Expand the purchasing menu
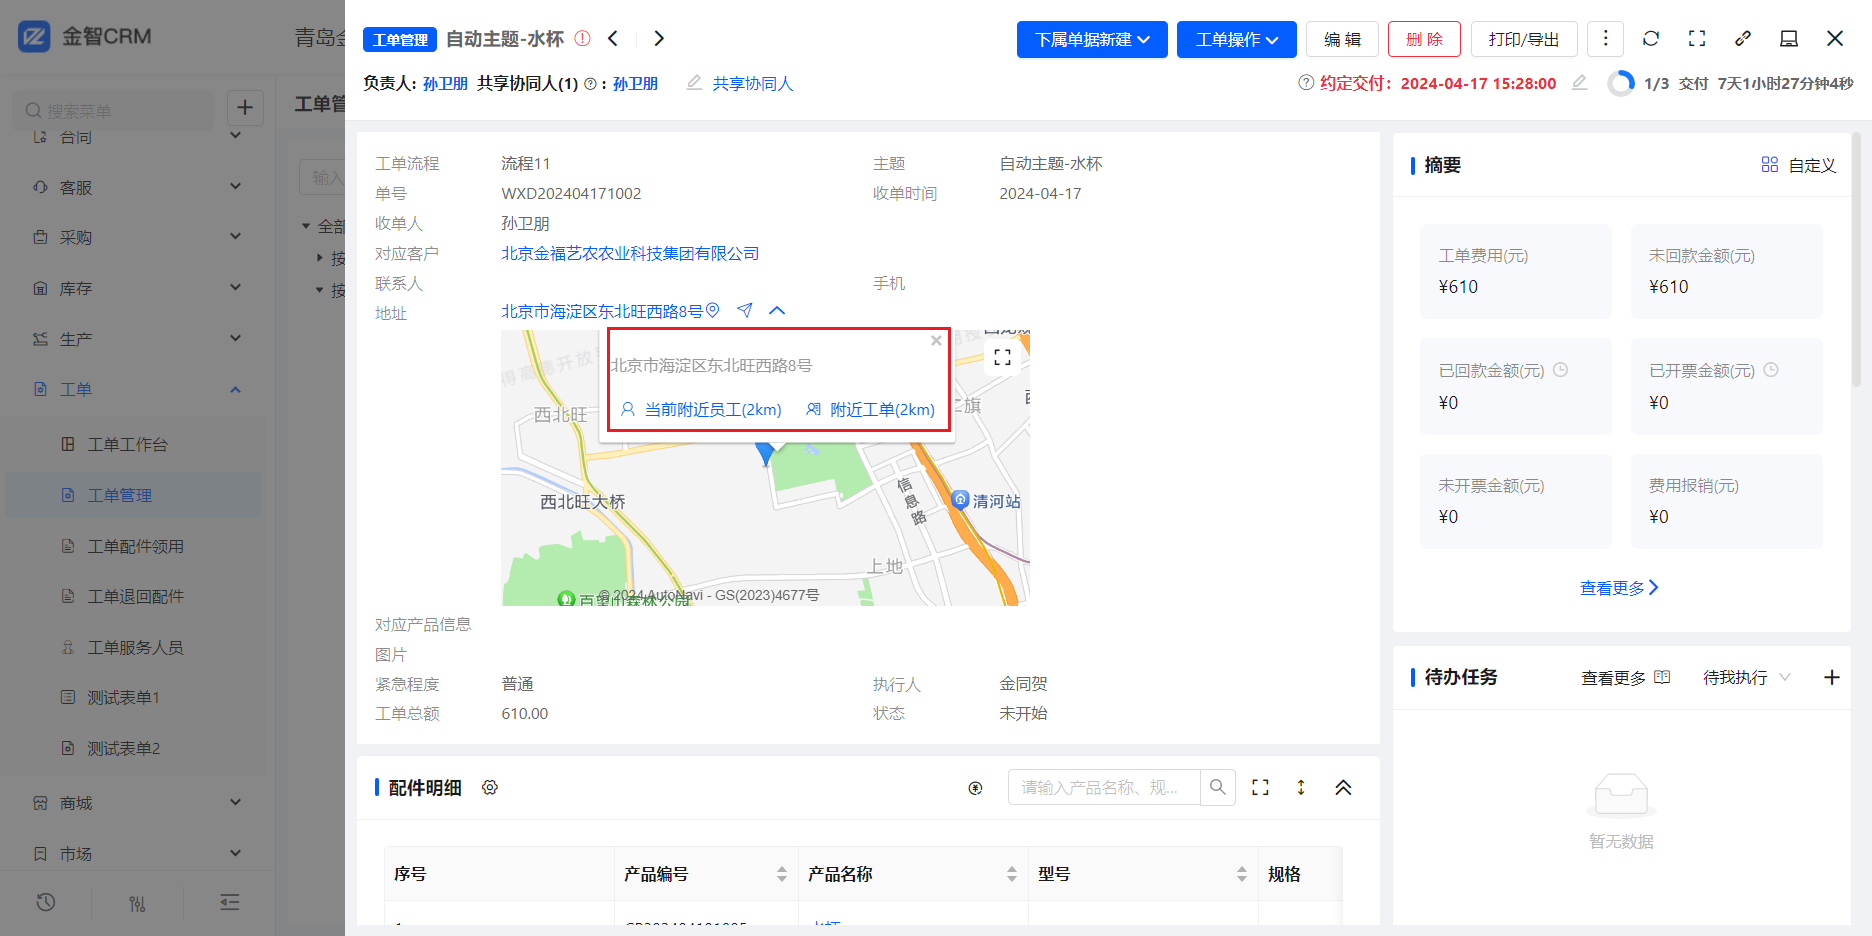1872x936 pixels. pyautogui.click(x=136, y=237)
